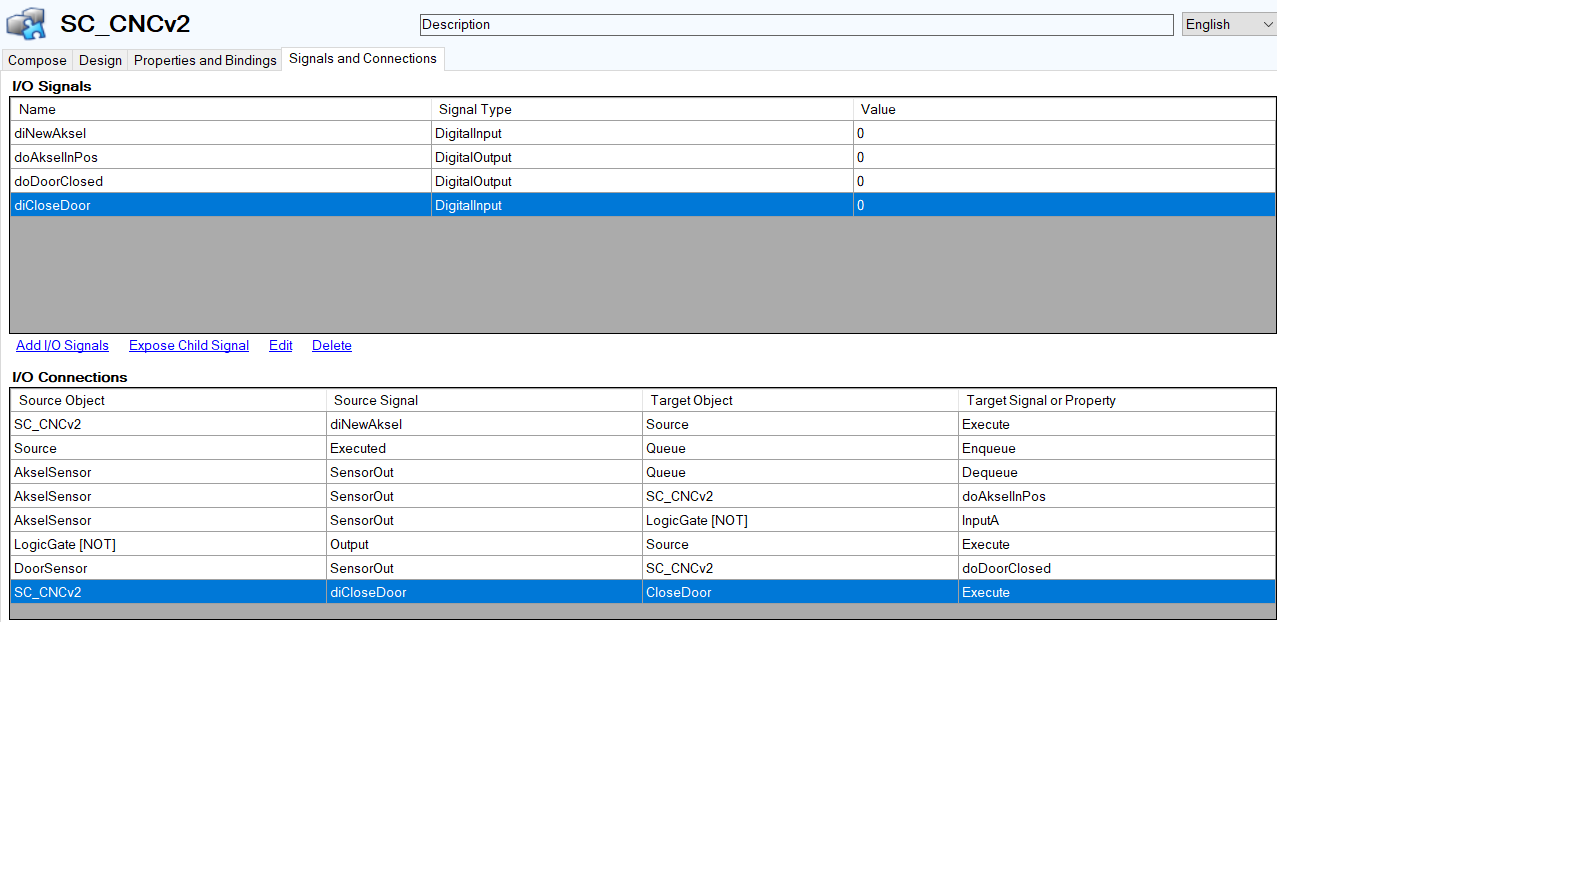Select the doAkselInPos signal row
This screenshot has height=873, width=1584.
coord(643,157)
